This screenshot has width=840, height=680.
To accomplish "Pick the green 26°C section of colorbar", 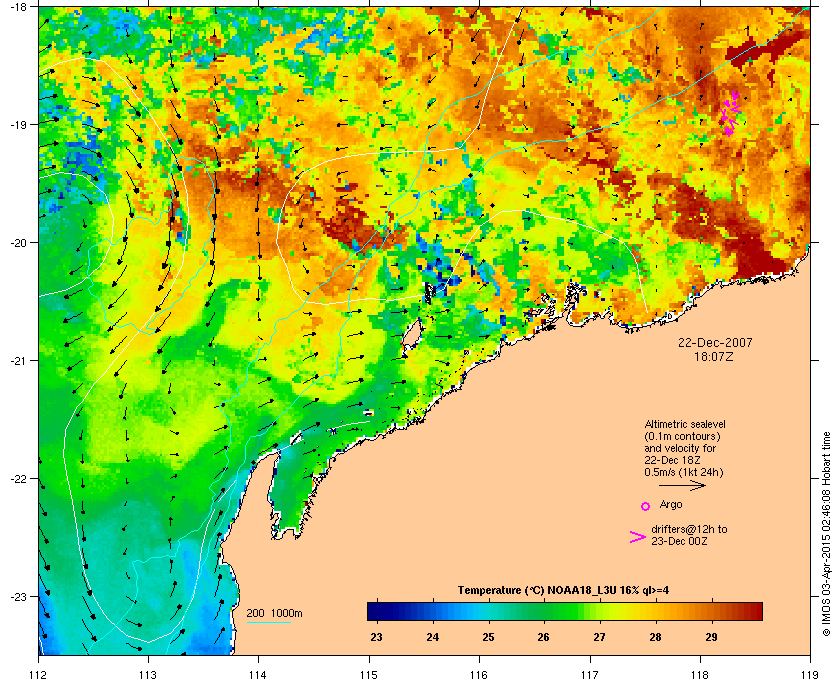I will (x=544, y=611).
